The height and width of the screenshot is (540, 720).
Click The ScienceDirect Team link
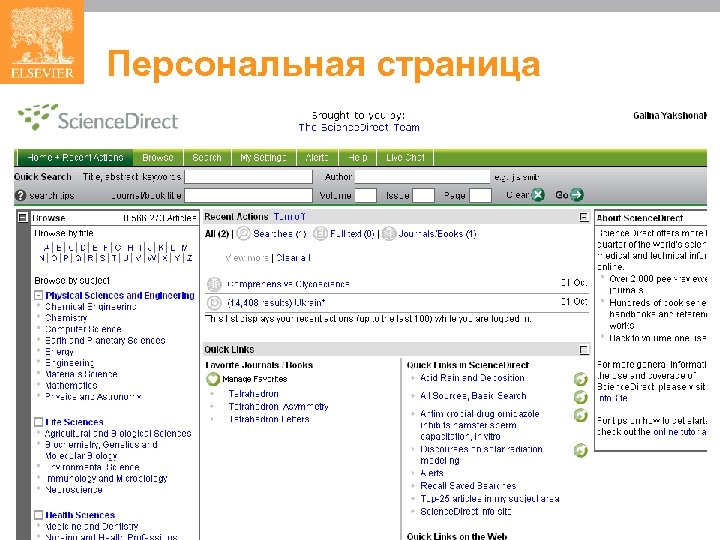(359, 127)
